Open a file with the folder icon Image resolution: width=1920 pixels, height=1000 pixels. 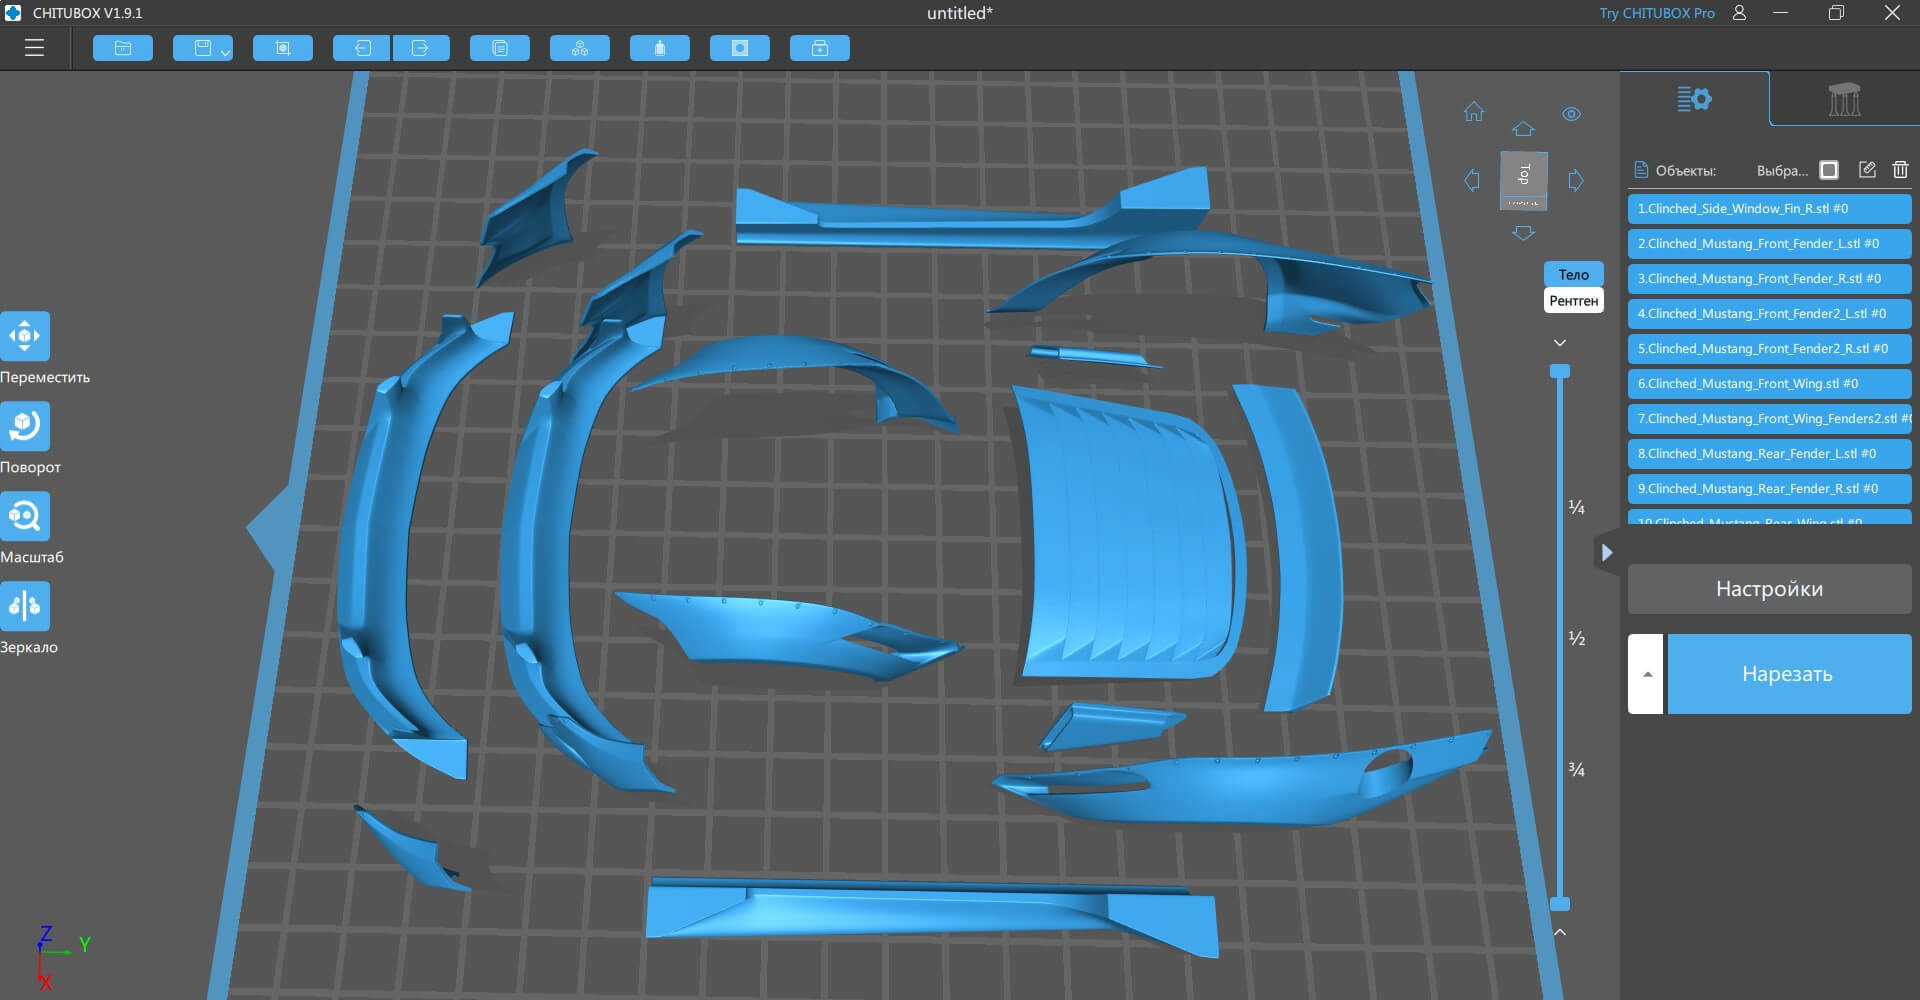click(x=123, y=48)
